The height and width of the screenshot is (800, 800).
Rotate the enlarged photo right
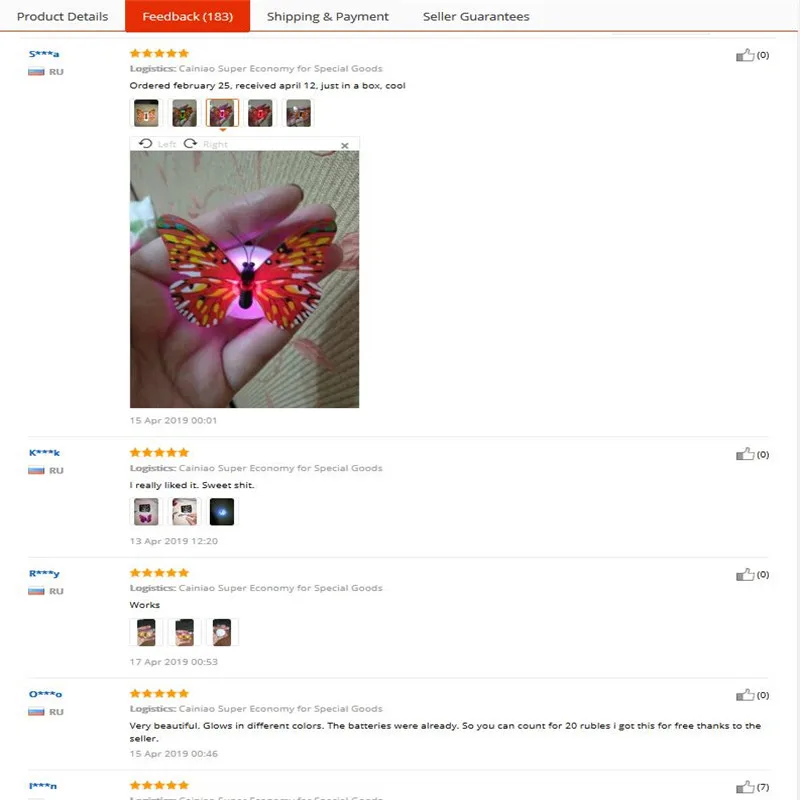click(205, 144)
